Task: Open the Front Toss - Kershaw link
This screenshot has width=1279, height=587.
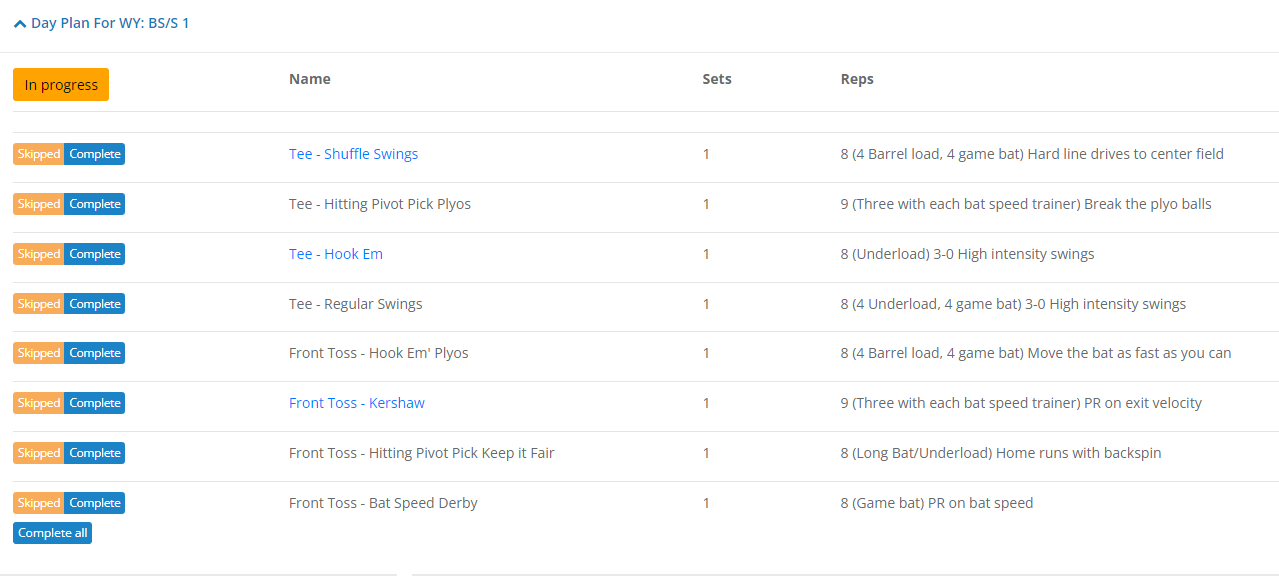Action: (x=356, y=403)
